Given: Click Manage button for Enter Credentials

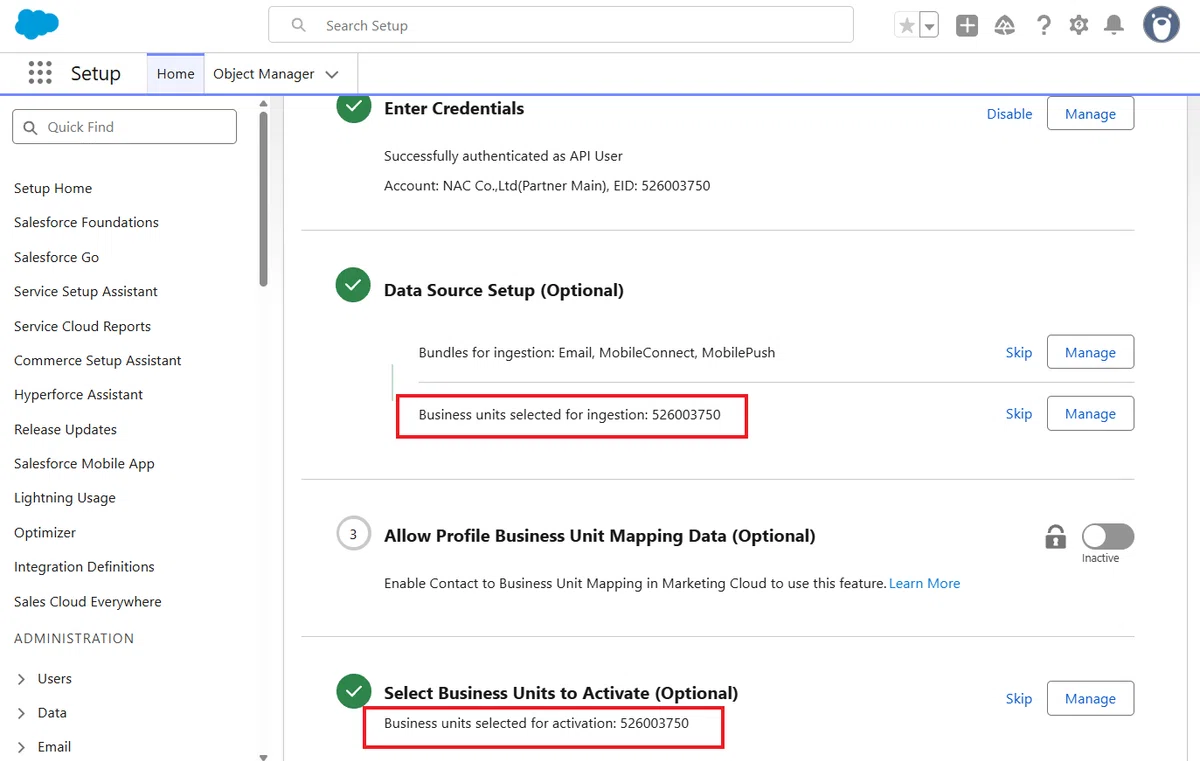Looking at the screenshot, I should pyautogui.click(x=1090, y=113).
